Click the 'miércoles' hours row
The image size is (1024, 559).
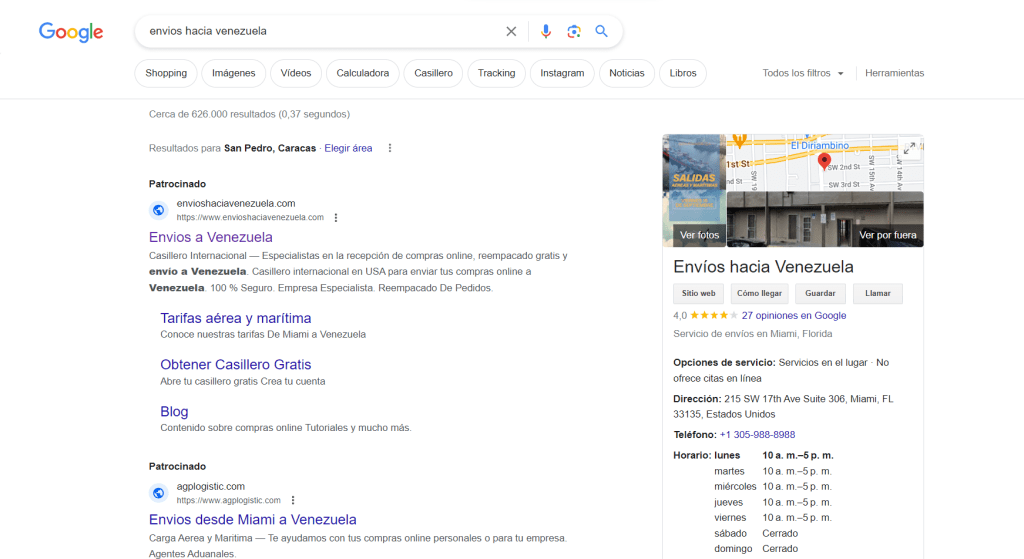click(x=773, y=487)
